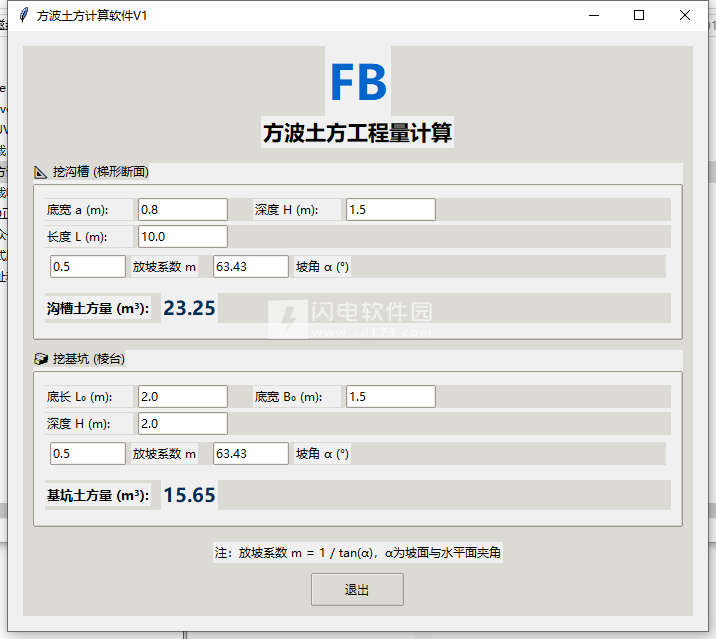Screen dimensions: 716x639
Task: Minimize the 方波土方计算软件V1 window
Action: (x=594, y=16)
